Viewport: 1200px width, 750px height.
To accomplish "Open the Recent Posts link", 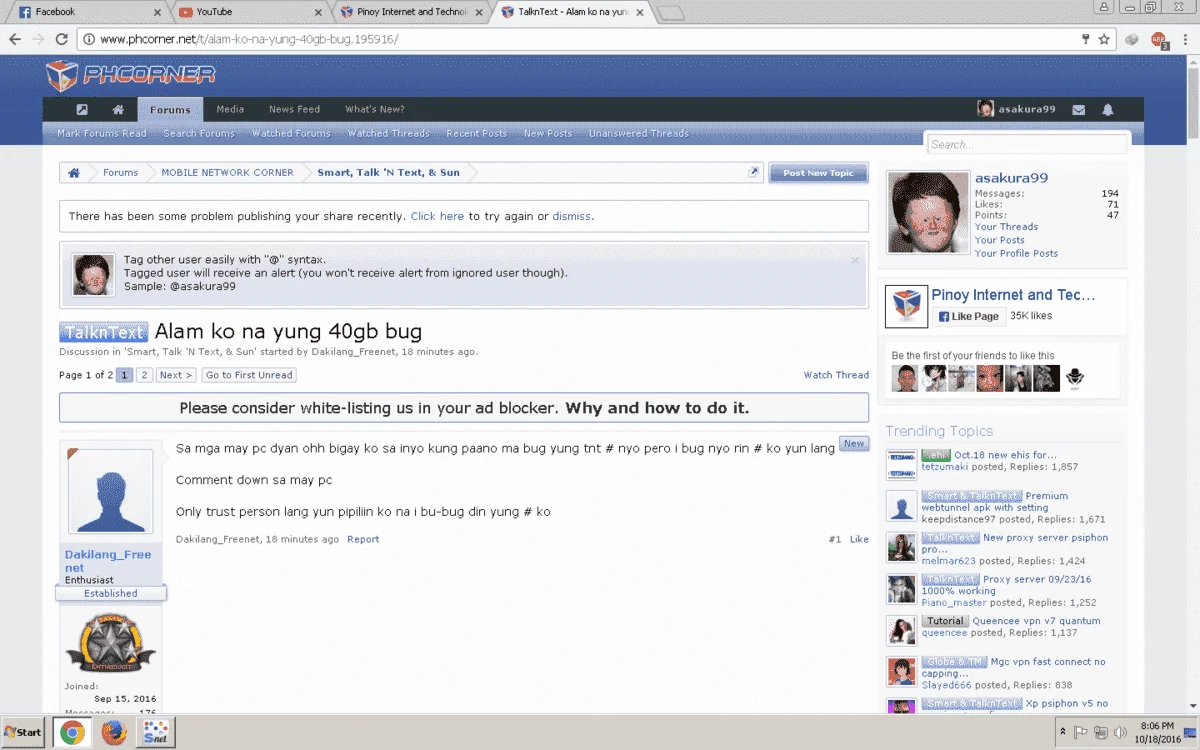I will pos(477,134).
